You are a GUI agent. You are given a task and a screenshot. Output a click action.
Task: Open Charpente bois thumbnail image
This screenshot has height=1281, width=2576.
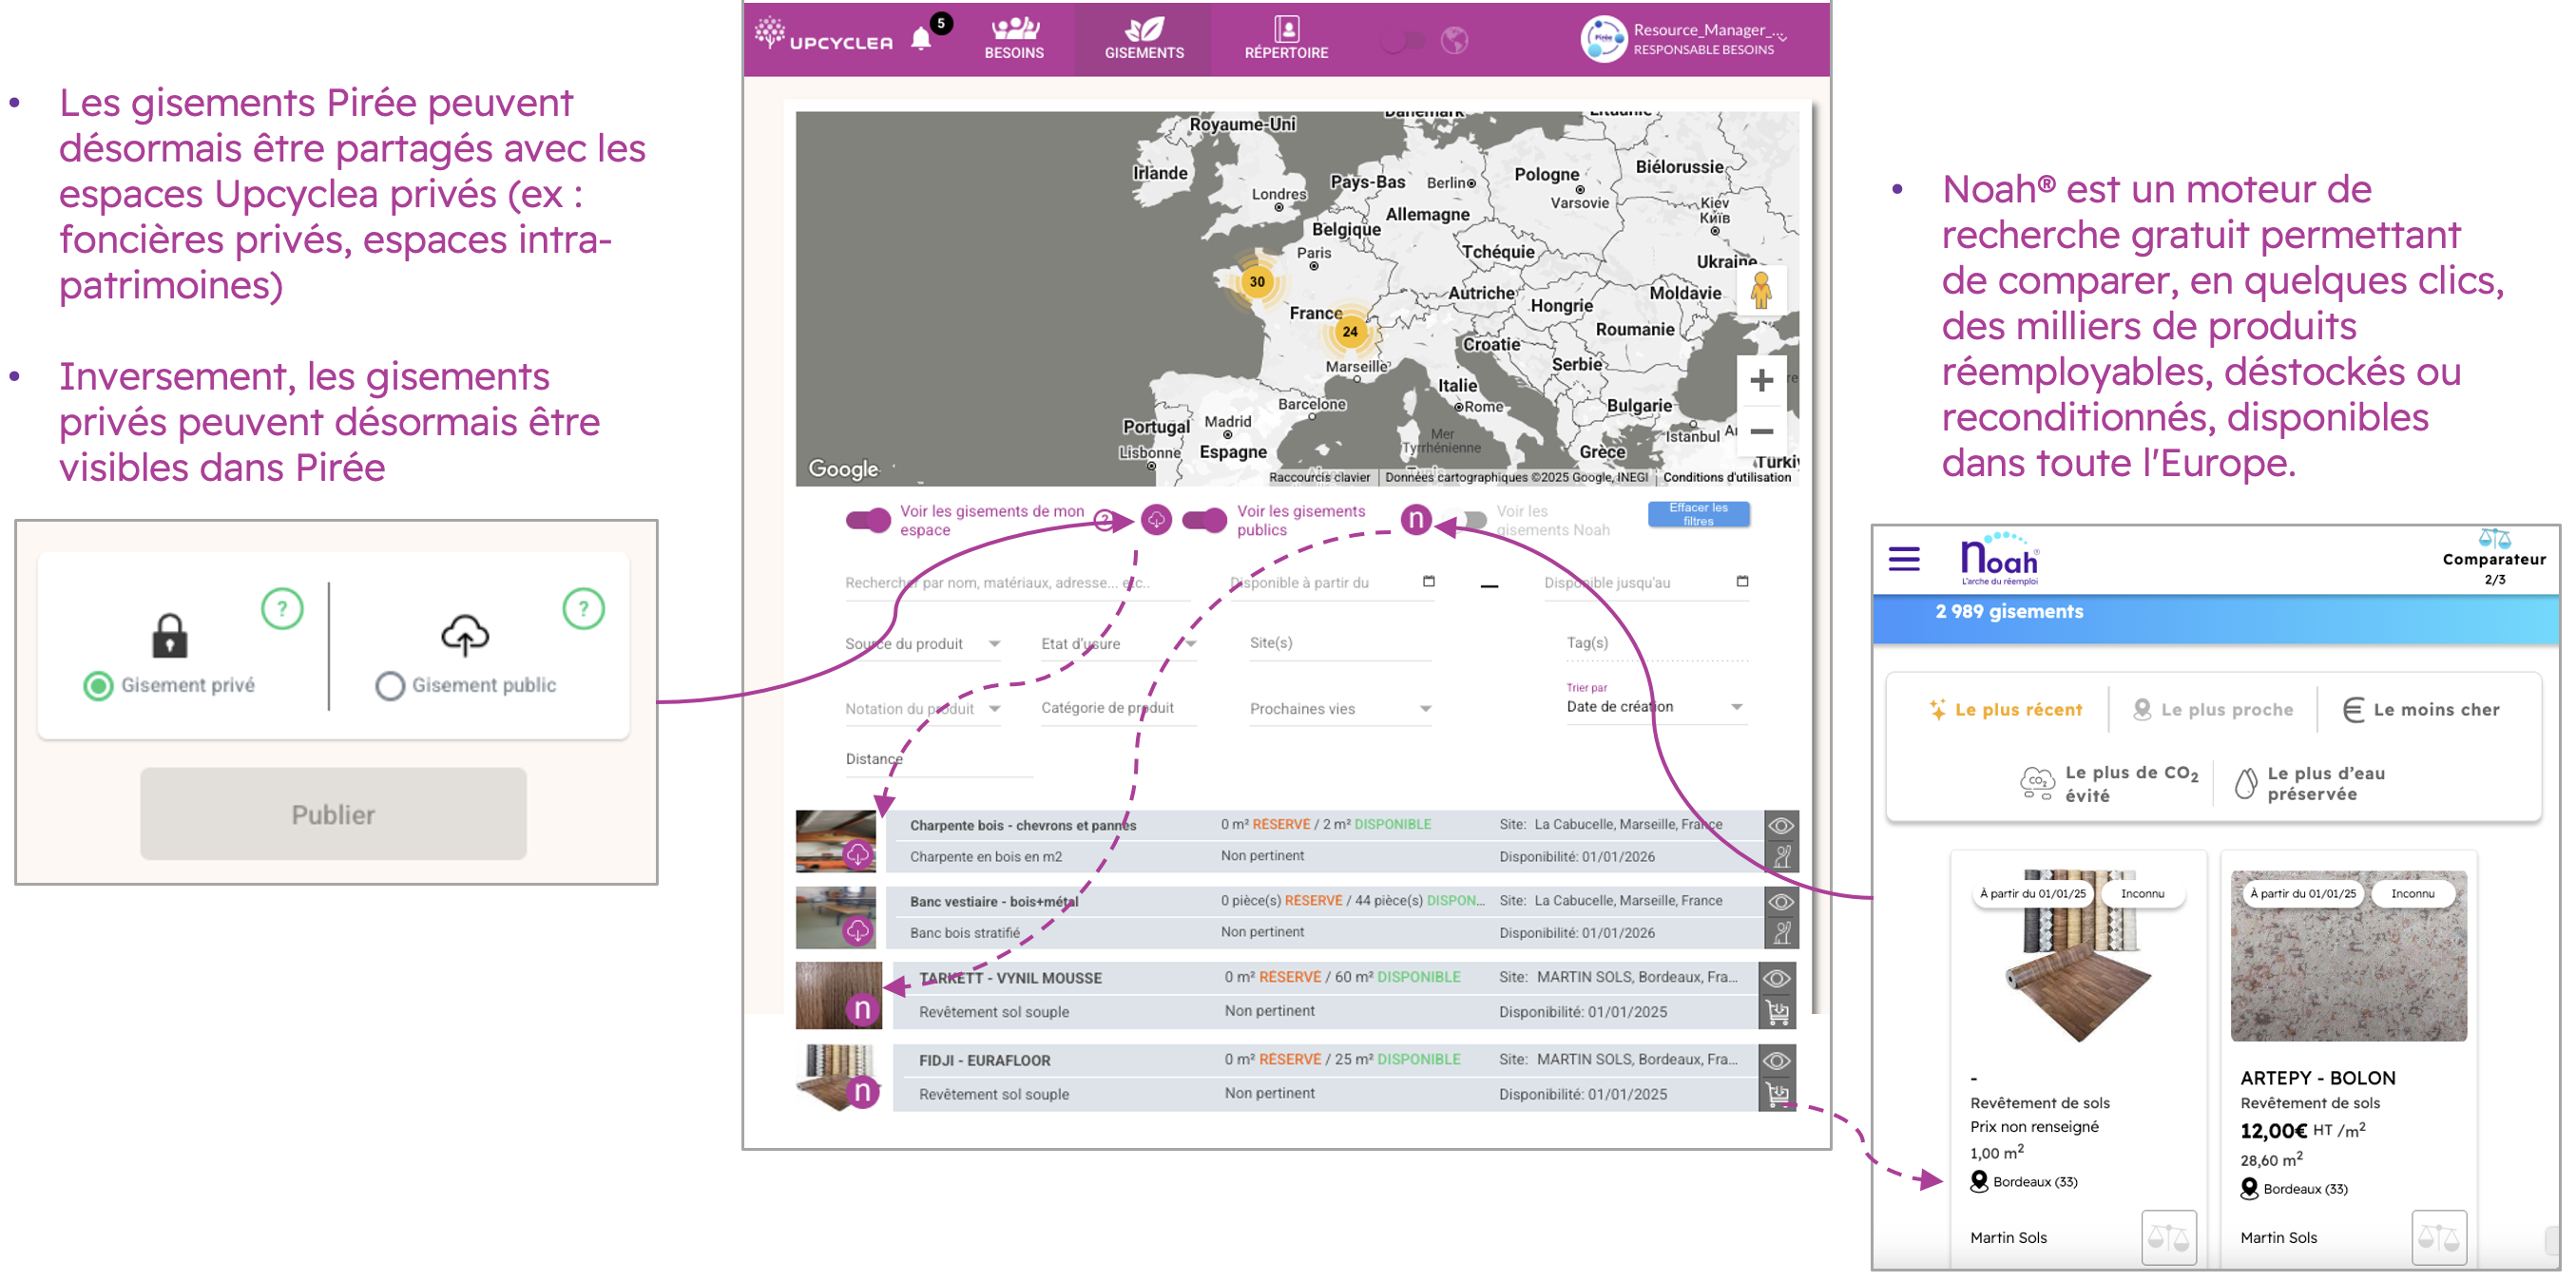point(835,841)
